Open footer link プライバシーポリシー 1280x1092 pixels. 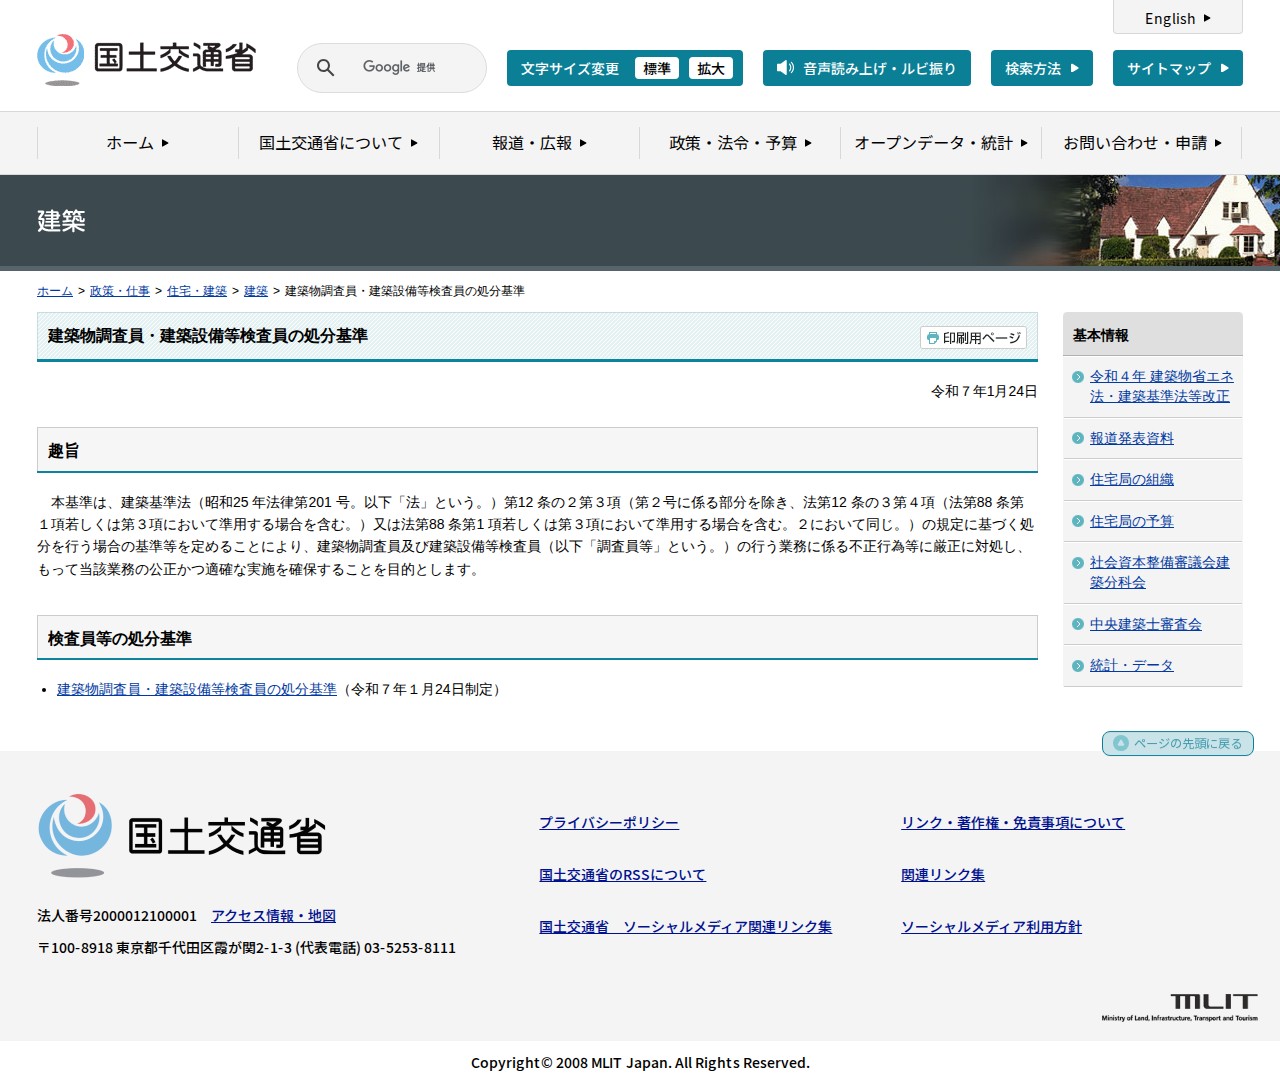click(609, 823)
